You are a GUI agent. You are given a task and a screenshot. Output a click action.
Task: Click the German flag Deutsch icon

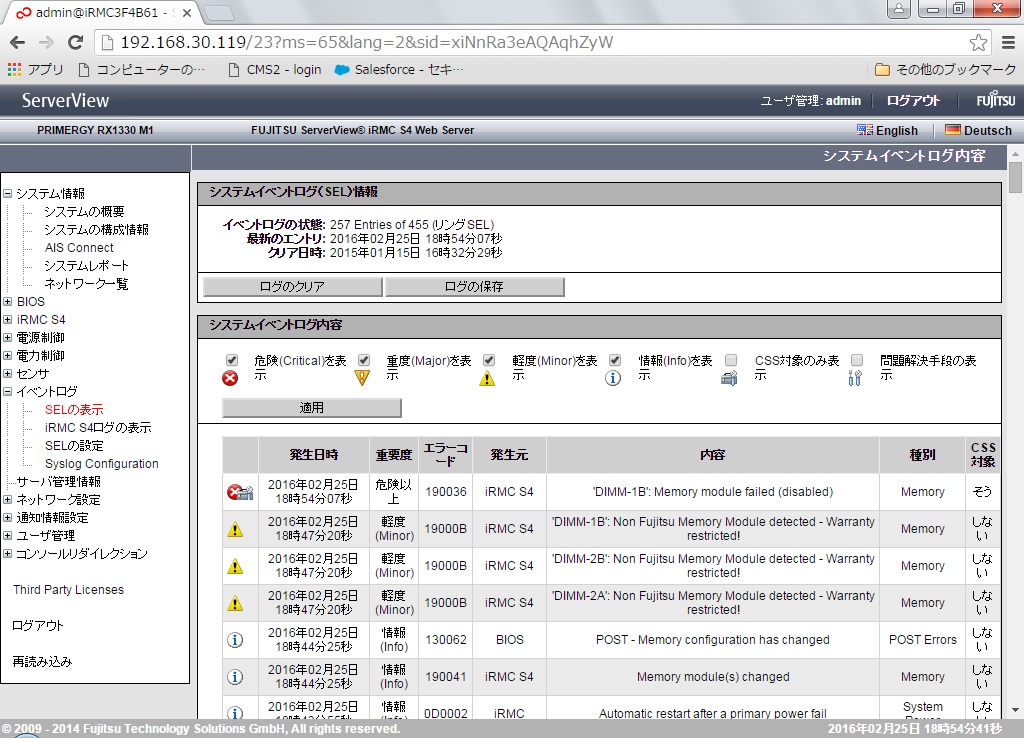(952, 130)
